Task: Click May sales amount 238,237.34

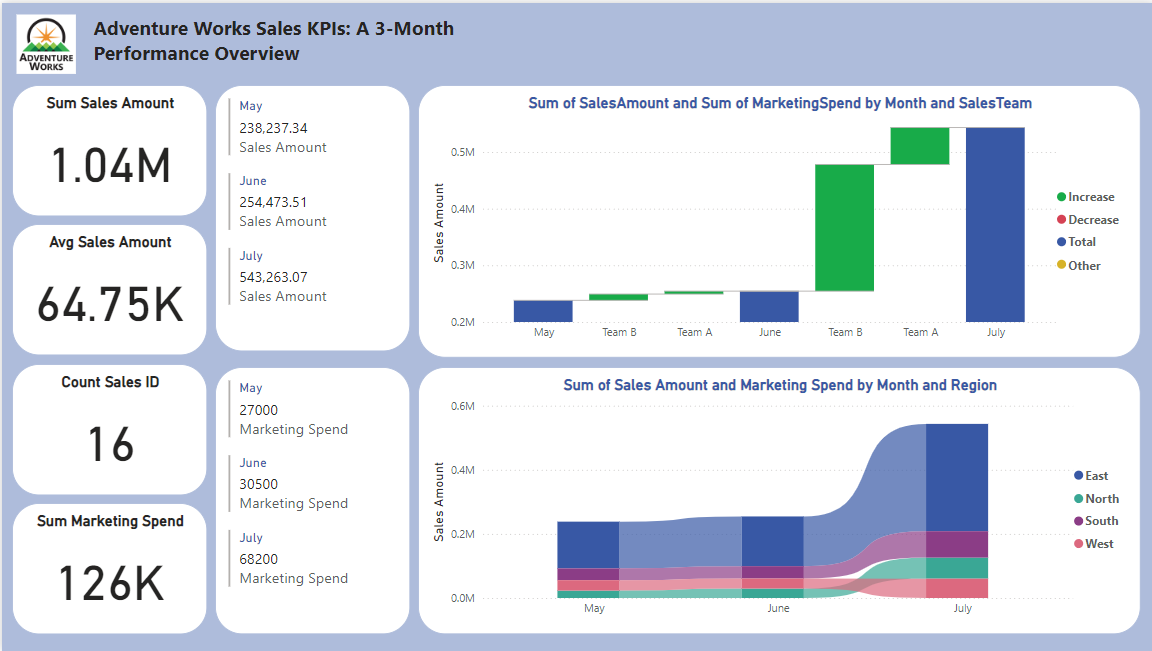Action: [x=273, y=128]
